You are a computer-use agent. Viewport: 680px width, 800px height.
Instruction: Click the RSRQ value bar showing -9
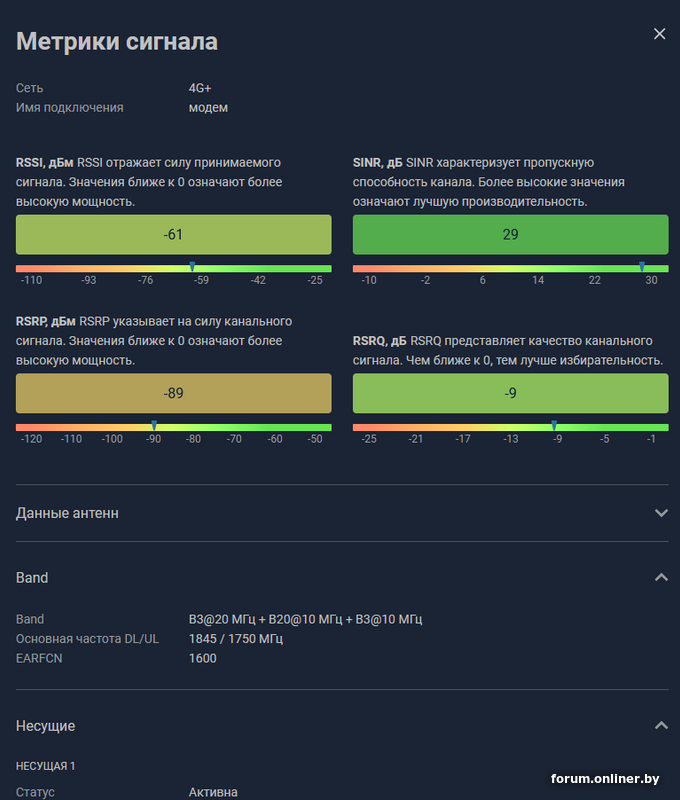coord(510,393)
